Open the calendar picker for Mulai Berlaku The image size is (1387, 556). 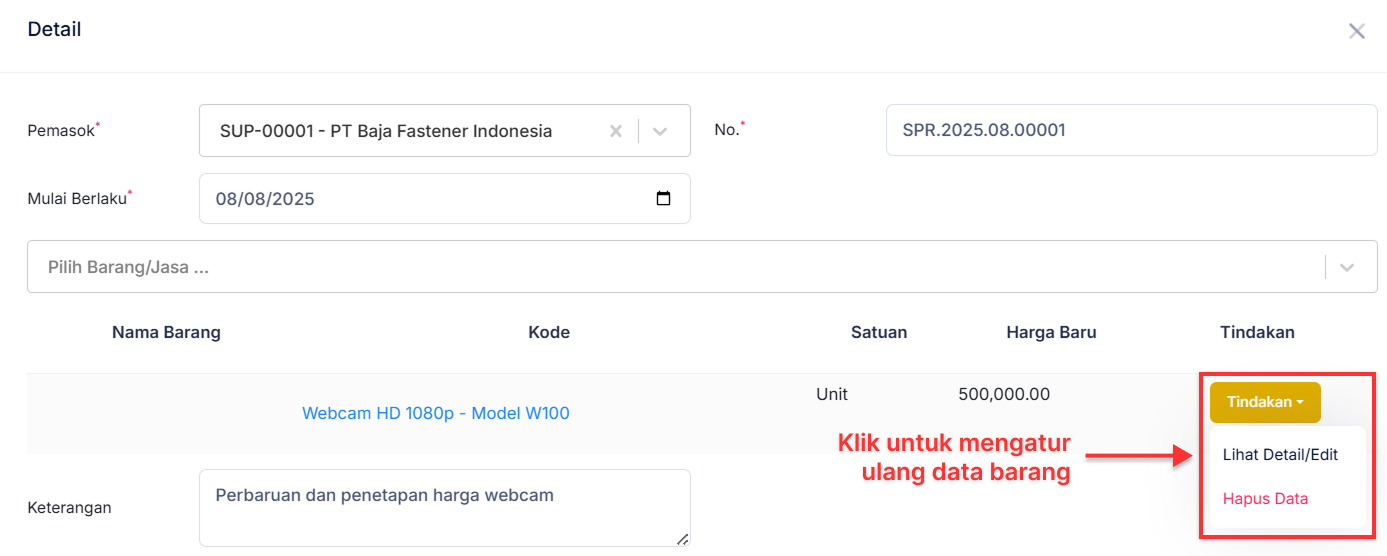tap(663, 198)
